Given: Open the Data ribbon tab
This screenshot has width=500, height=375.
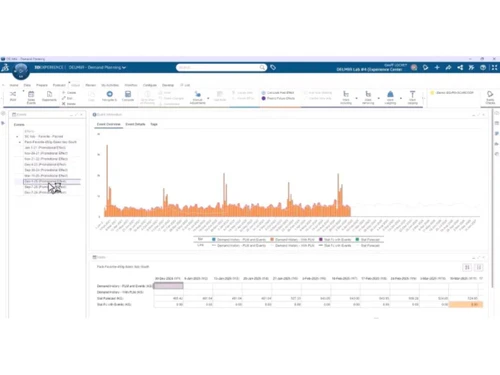Looking at the screenshot, I should pyautogui.click(x=27, y=85).
